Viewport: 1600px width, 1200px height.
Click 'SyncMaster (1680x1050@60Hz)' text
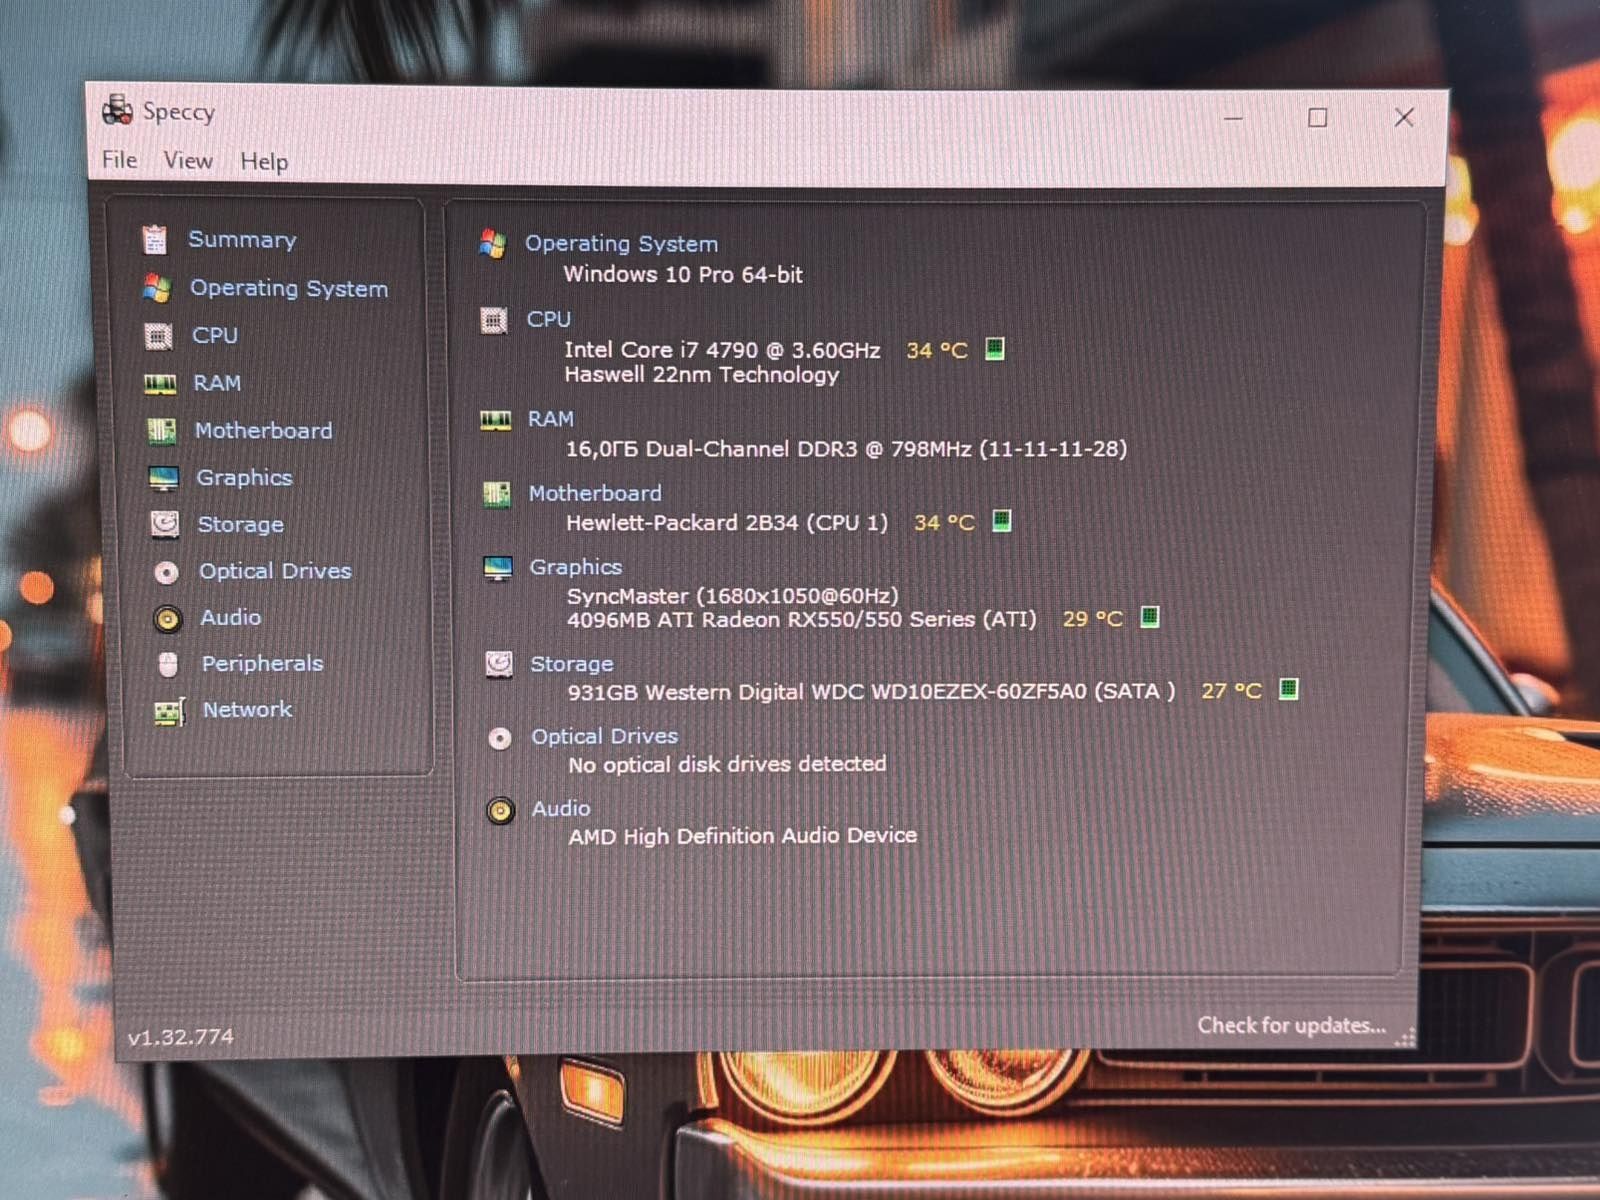pyautogui.click(x=733, y=596)
